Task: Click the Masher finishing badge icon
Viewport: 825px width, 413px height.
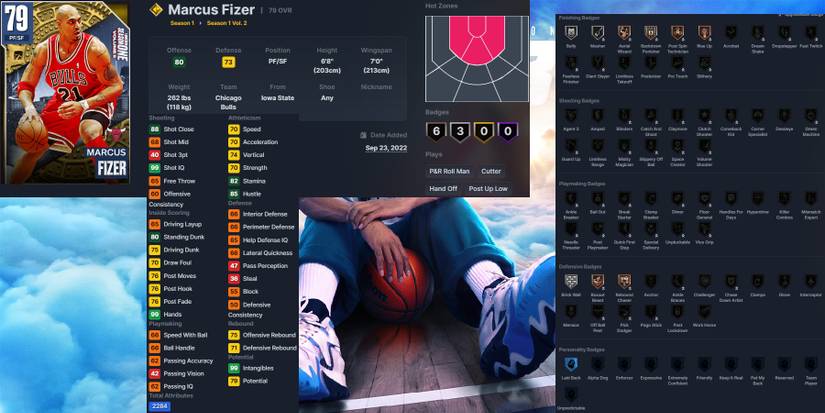Action: pos(597,33)
